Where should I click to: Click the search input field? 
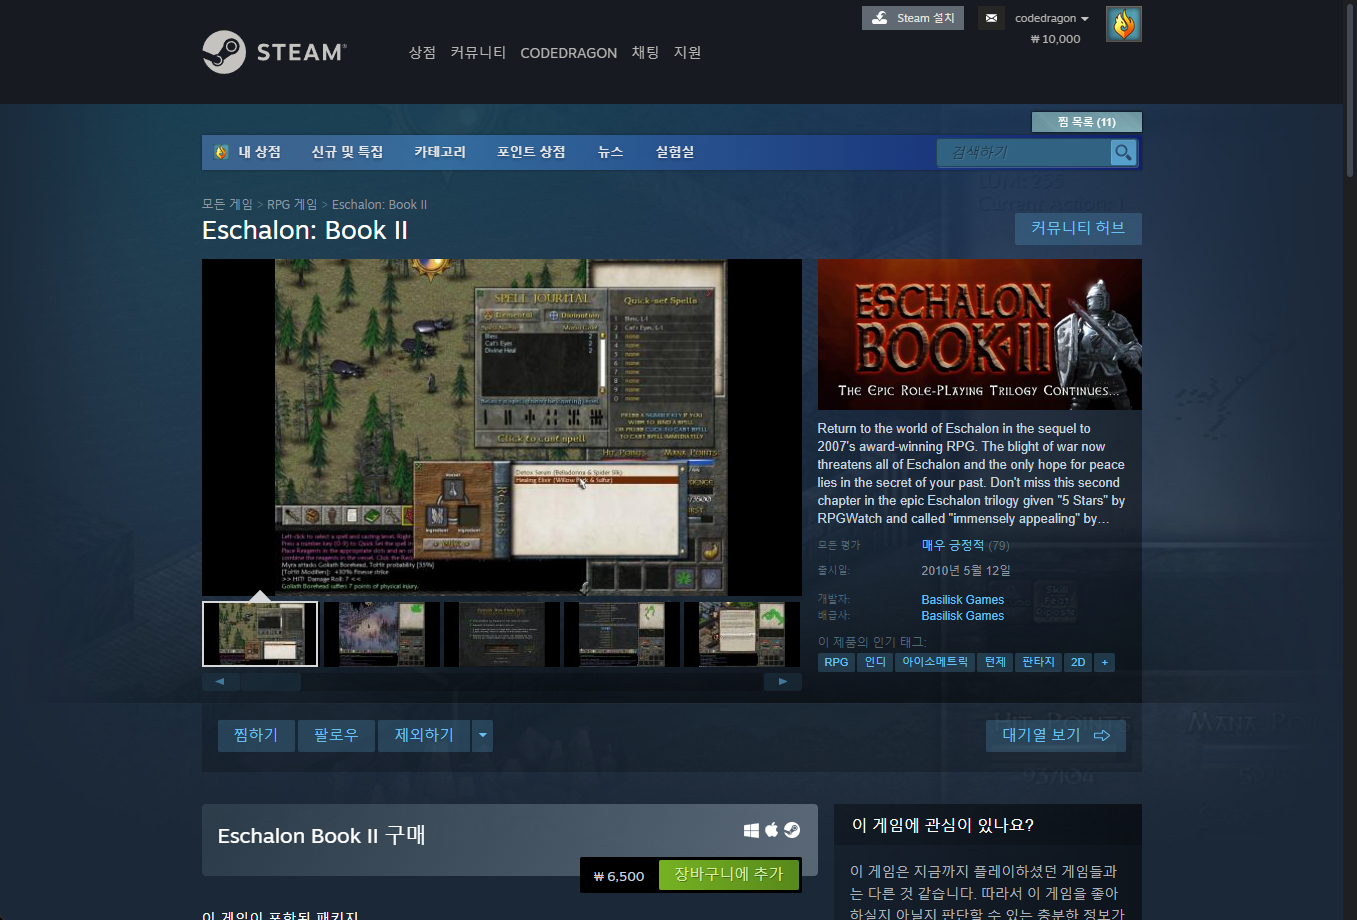click(x=1024, y=152)
